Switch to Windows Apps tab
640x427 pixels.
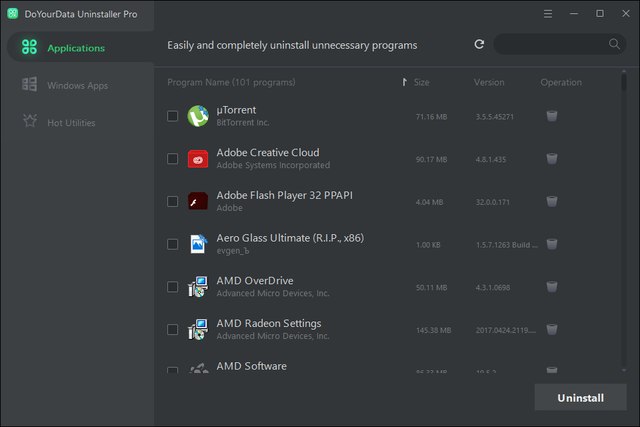coord(77,85)
